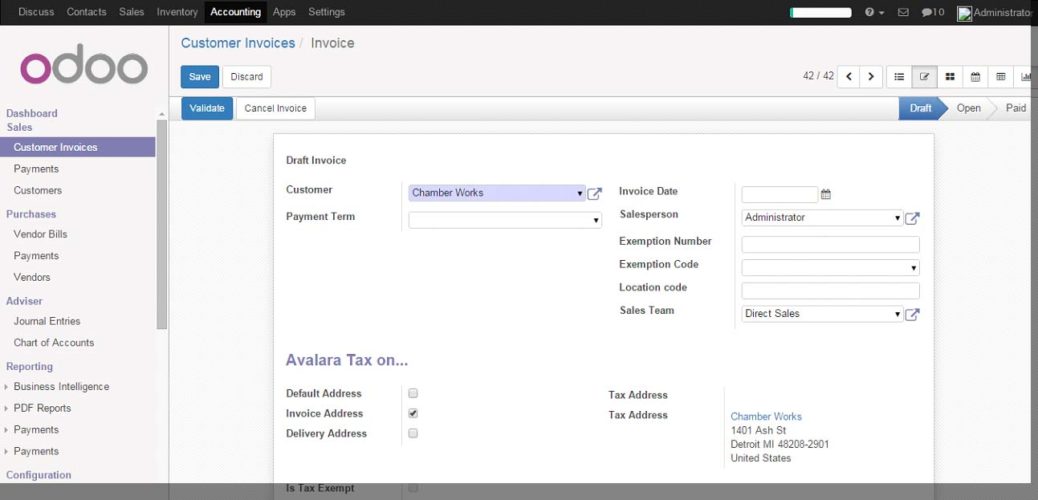
Task: Open the Inventory menu
Action: pyautogui.click(x=177, y=12)
